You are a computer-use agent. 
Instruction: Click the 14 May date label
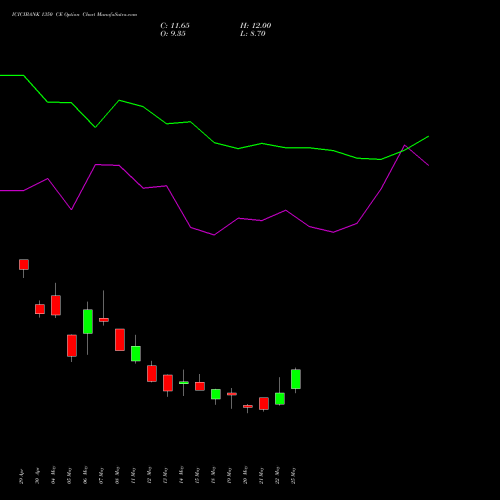coord(181,476)
